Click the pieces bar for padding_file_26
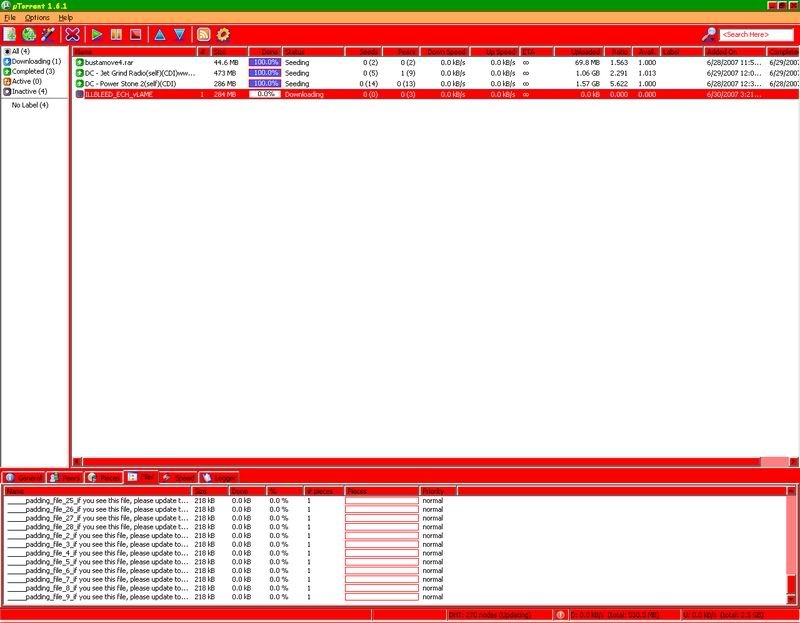 click(382, 510)
